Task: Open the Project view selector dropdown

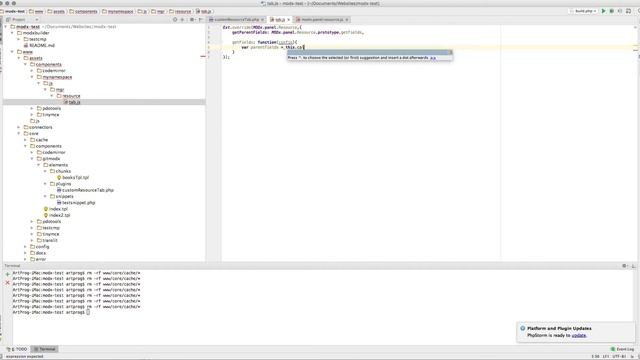Action: [22, 20]
